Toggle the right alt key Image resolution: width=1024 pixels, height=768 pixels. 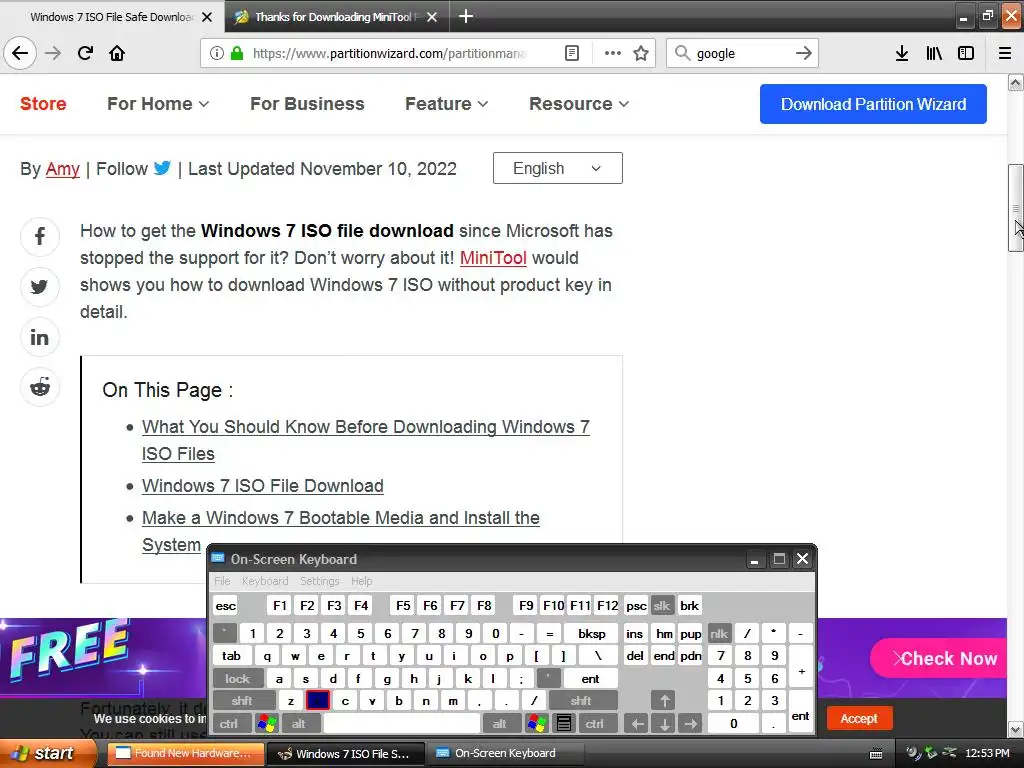coord(500,723)
